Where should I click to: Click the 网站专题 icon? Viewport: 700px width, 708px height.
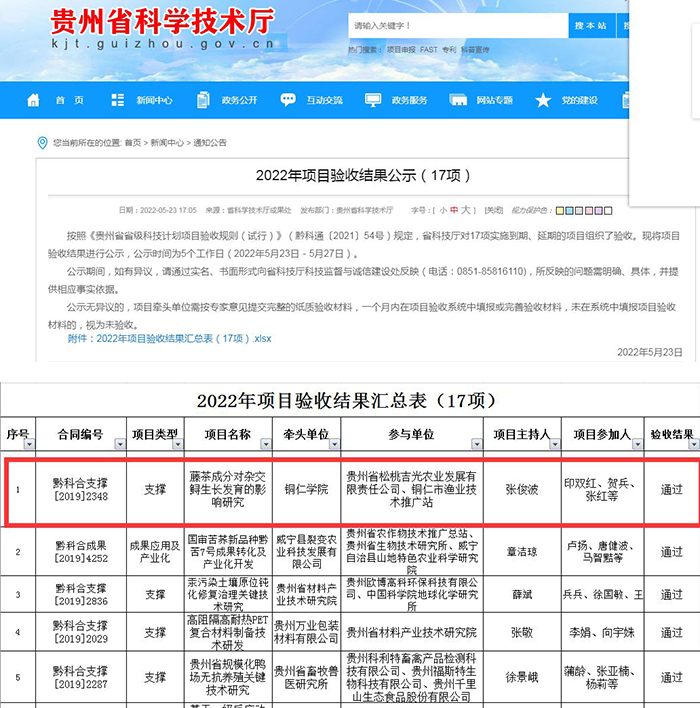(x=458, y=100)
